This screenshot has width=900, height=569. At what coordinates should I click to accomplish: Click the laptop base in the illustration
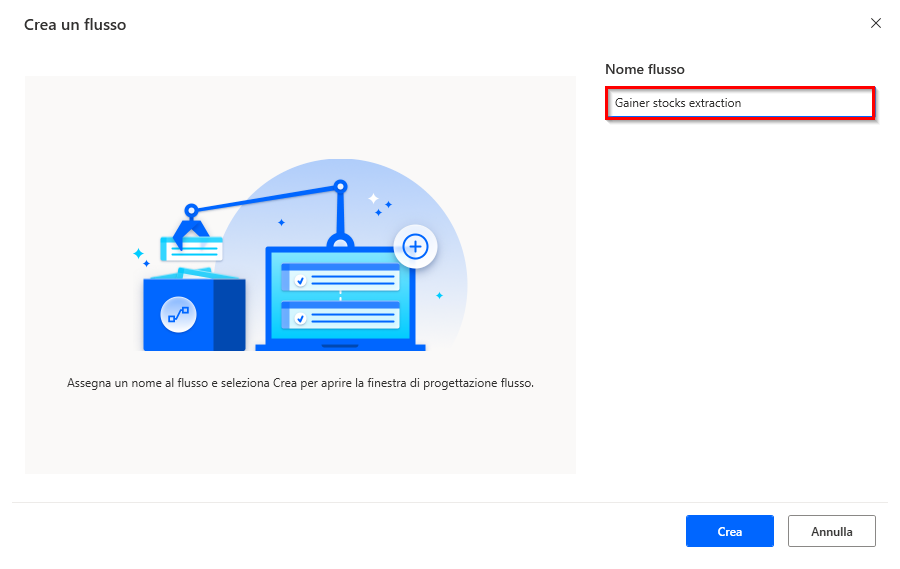click(x=340, y=347)
